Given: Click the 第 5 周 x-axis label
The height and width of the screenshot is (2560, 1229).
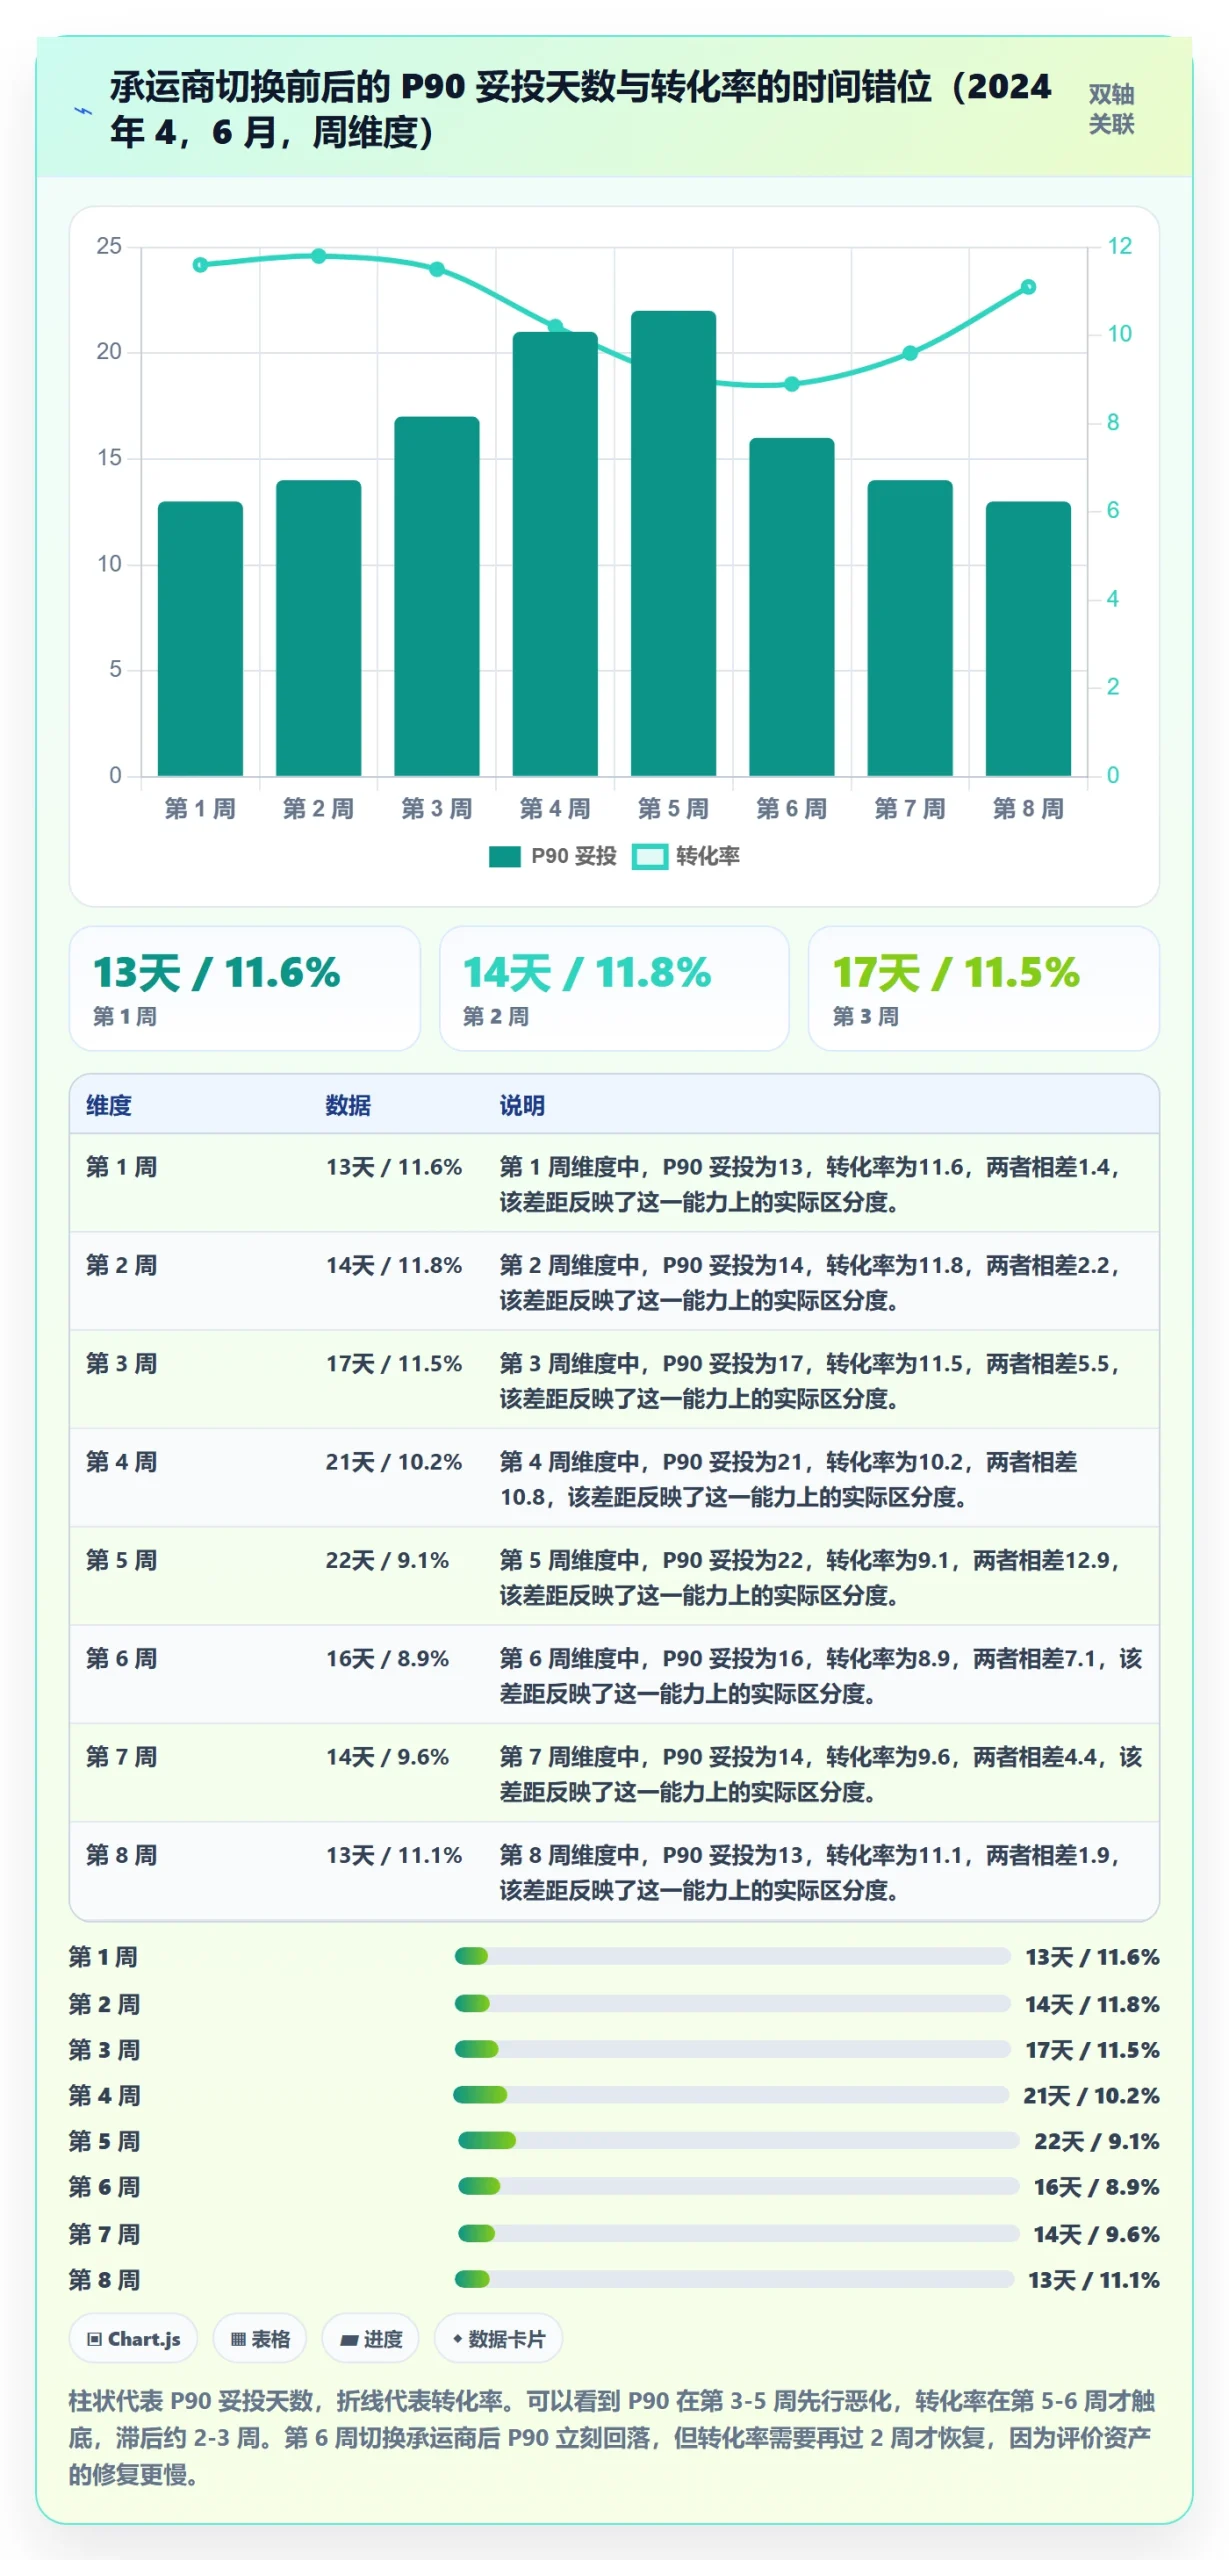Looking at the screenshot, I should coord(673,809).
